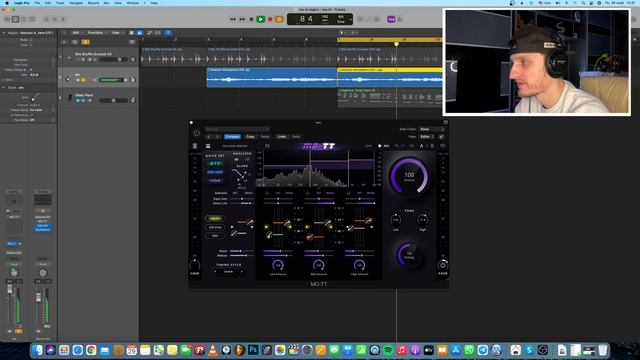Click the plugin input gain knob
The width and height of the screenshot is (640, 360).
coord(195,265)
